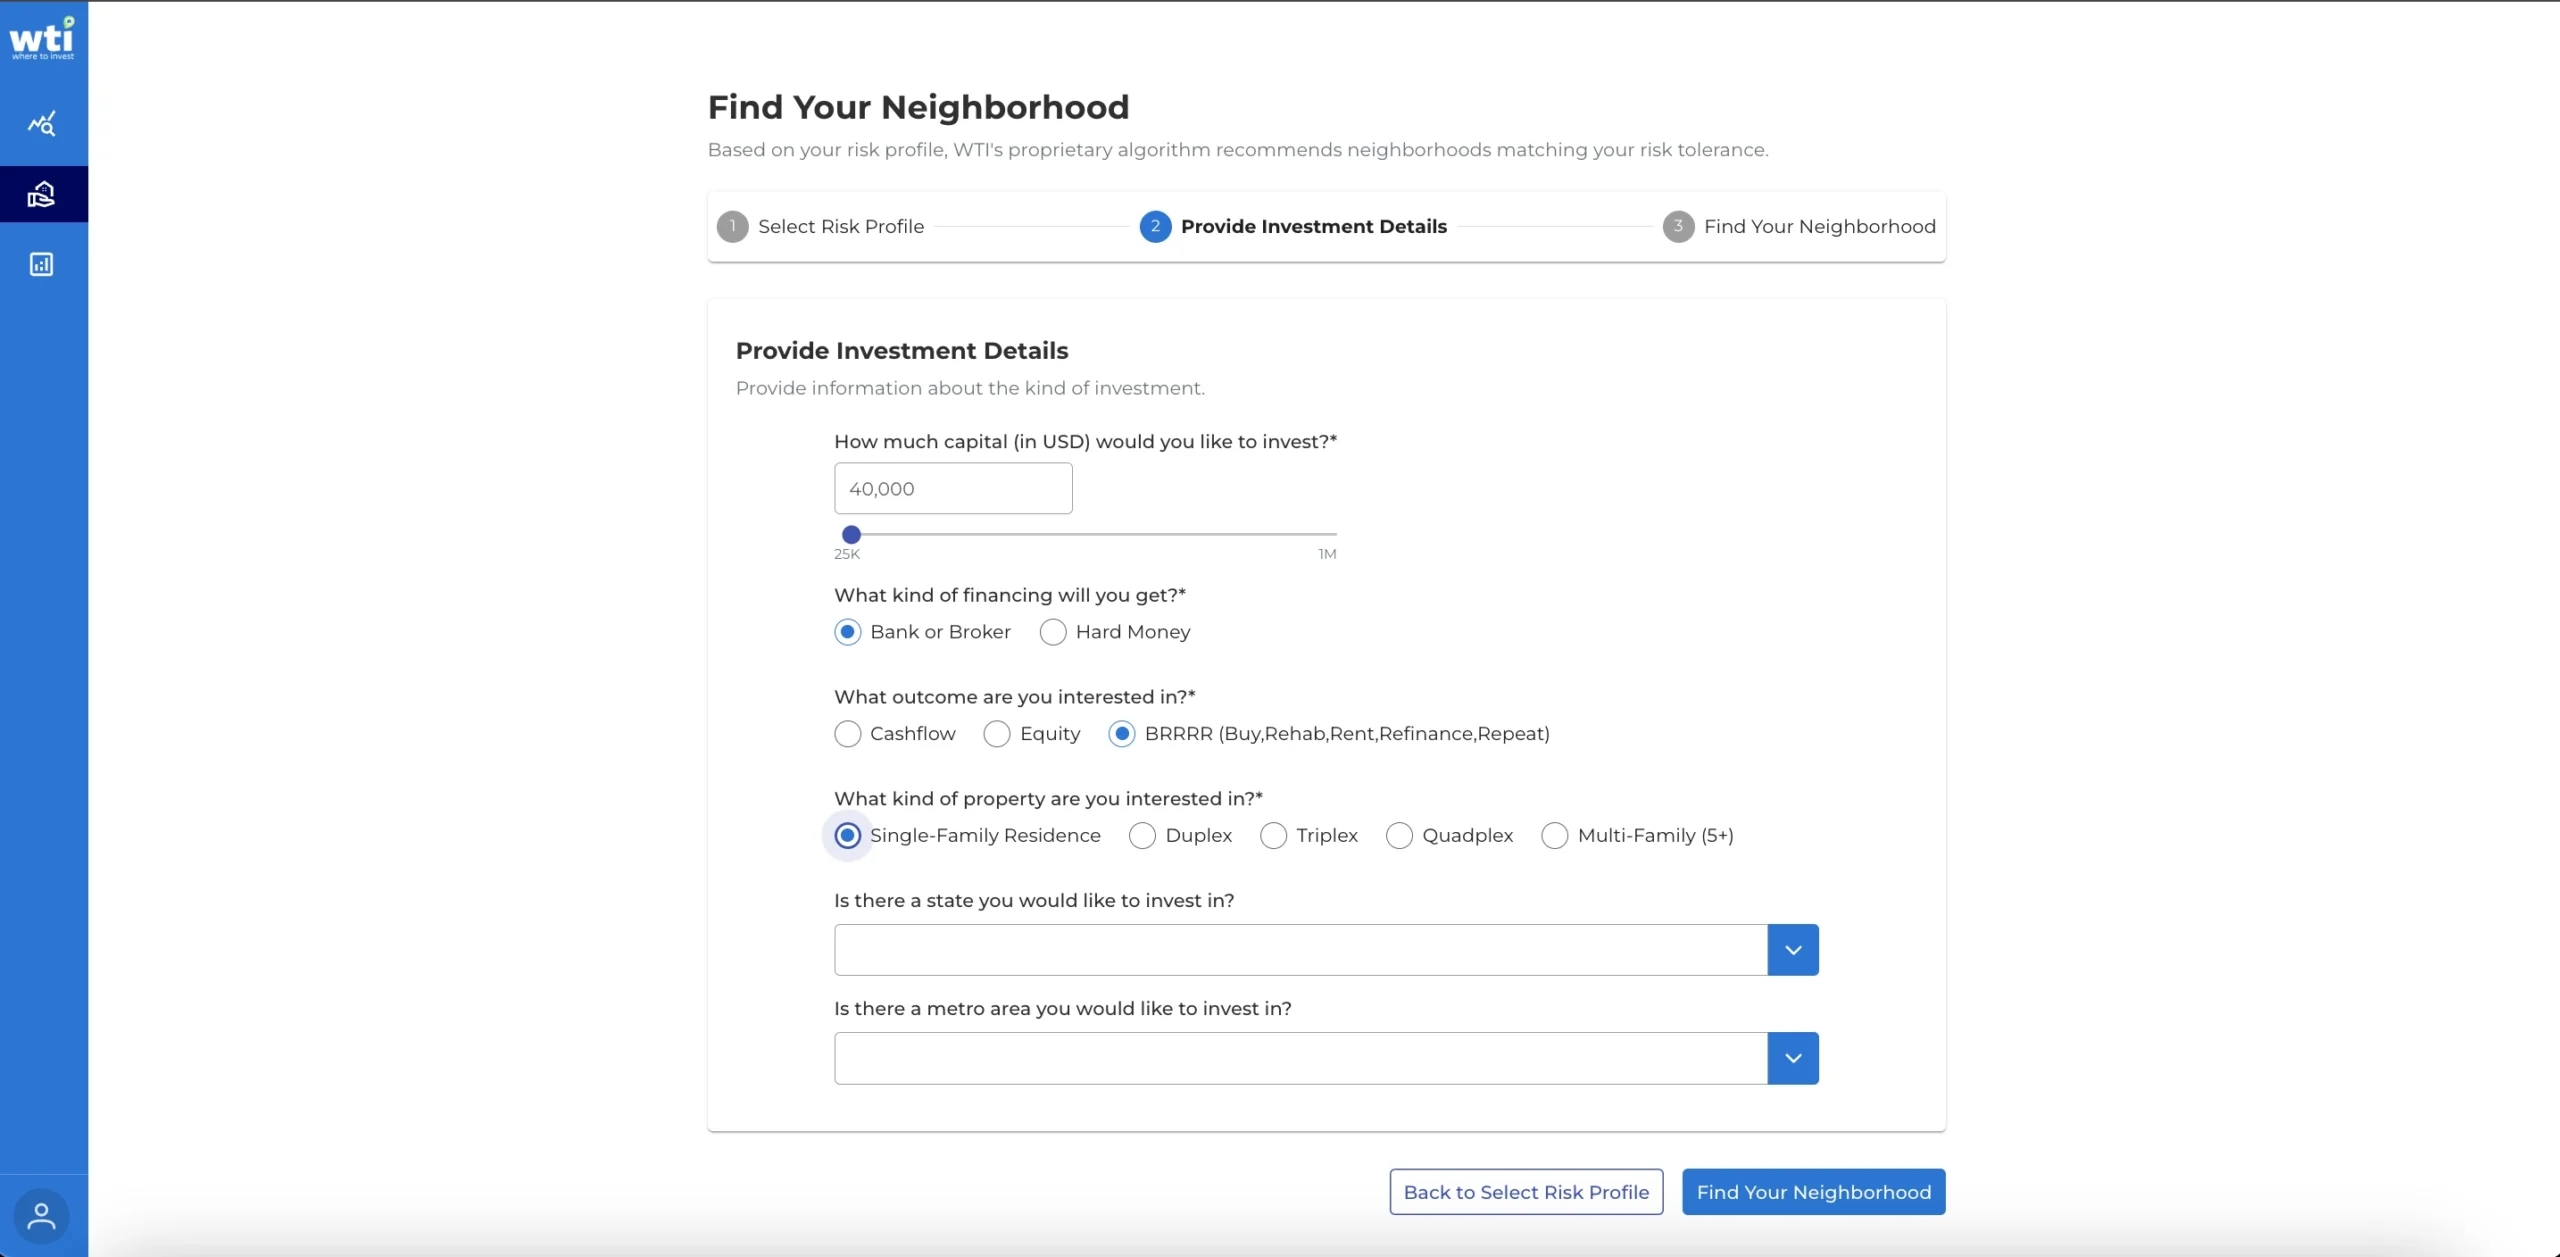Pick the Equity outcome option
Viewport: 2560px width, 1257px height.
997,734
